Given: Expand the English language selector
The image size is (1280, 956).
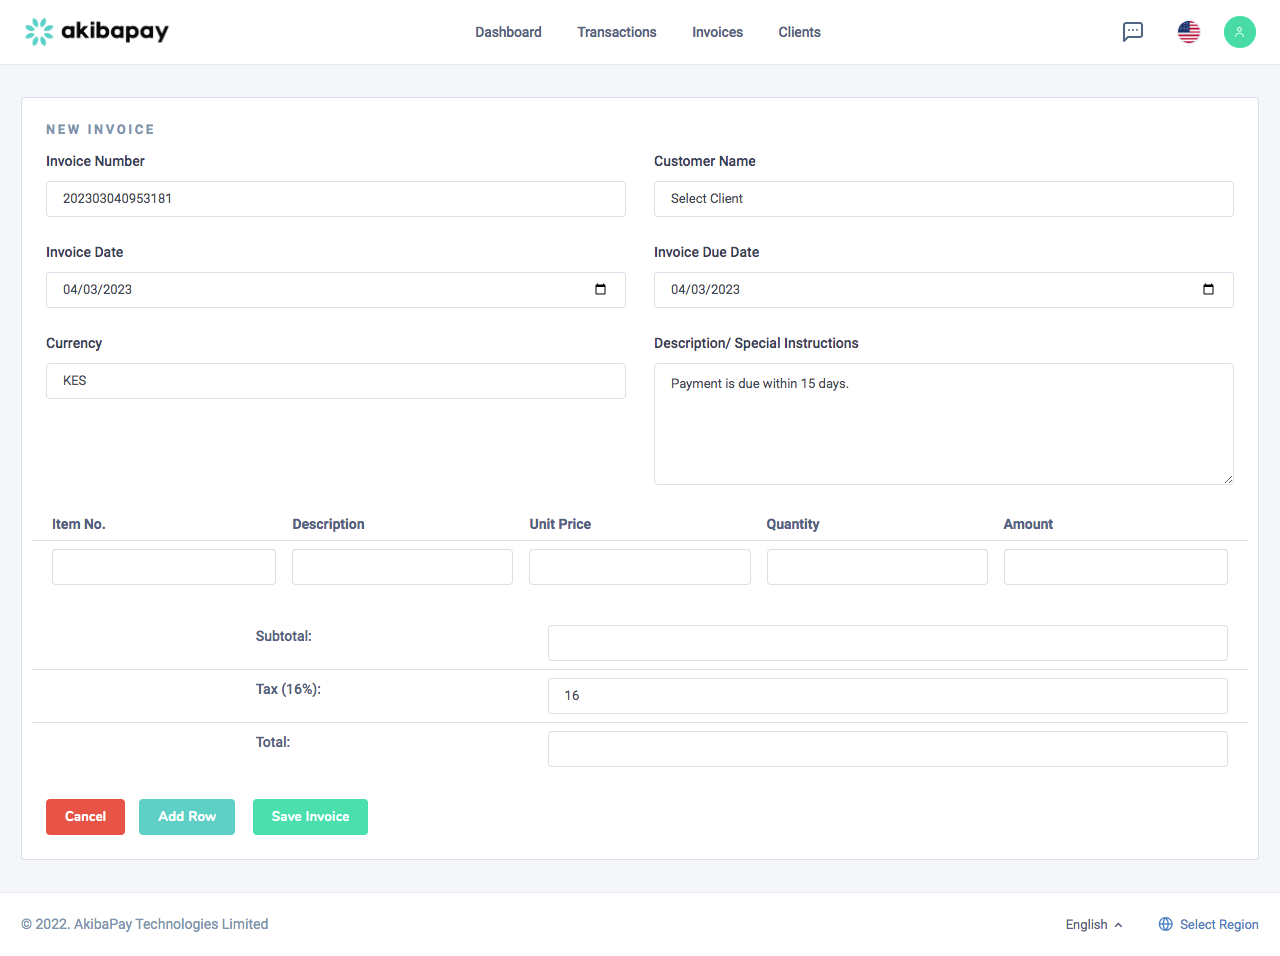Looking at the screenshot, I should pyautogui.click(x=1094, y=924).
